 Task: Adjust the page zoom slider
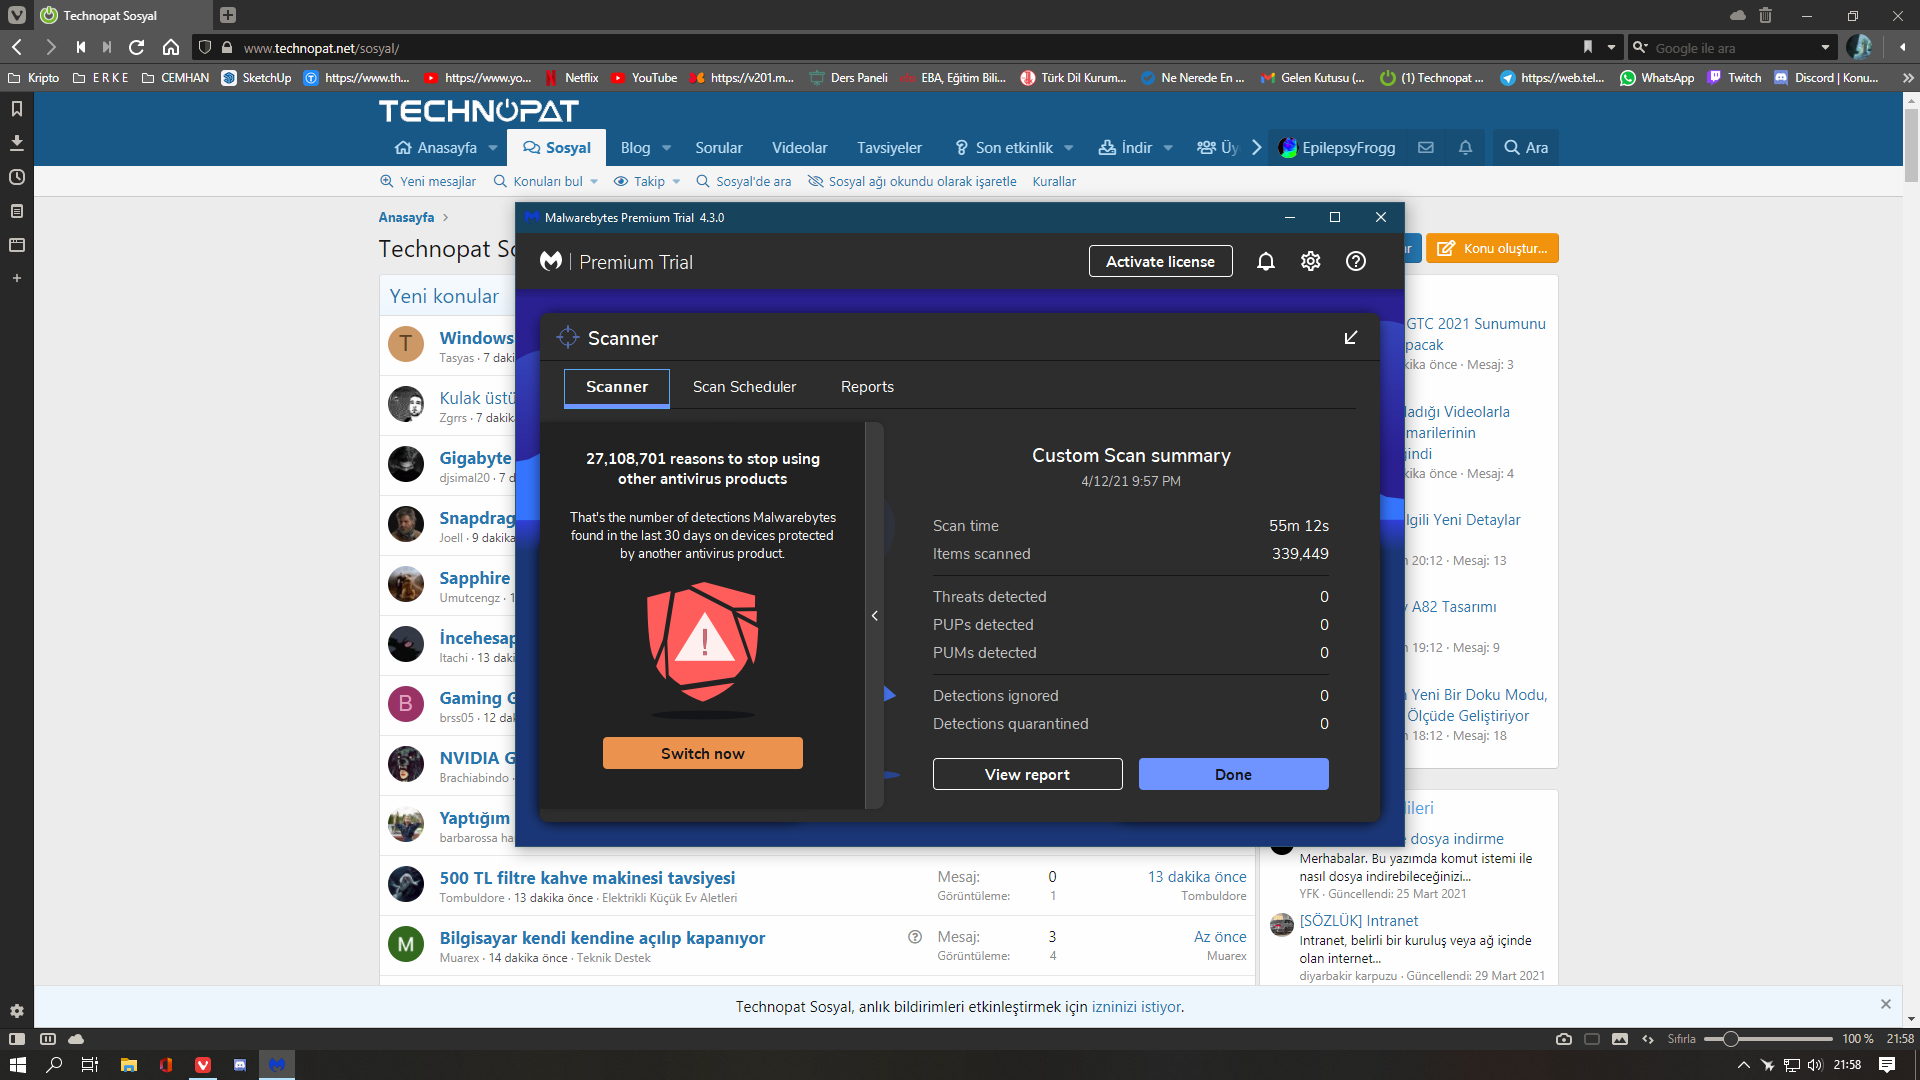coord(1730,1039)
